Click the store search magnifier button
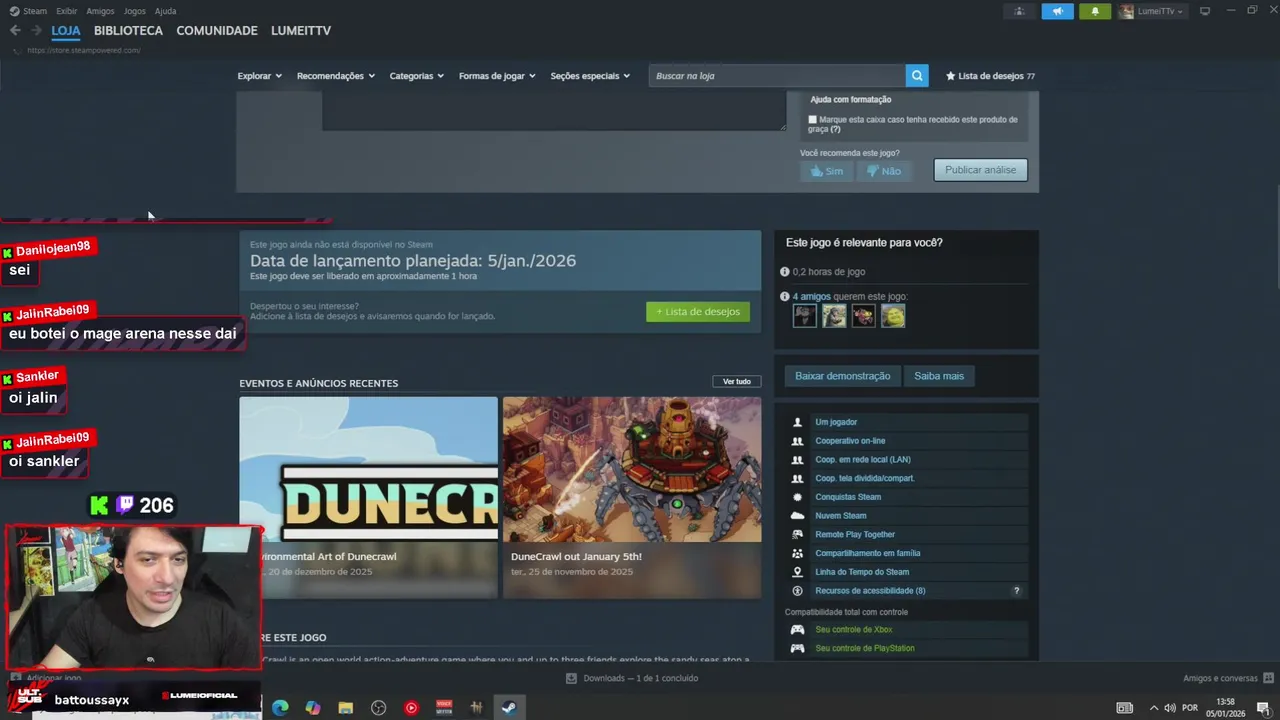This screenshot has width=1280, height=720. (917, 76)
